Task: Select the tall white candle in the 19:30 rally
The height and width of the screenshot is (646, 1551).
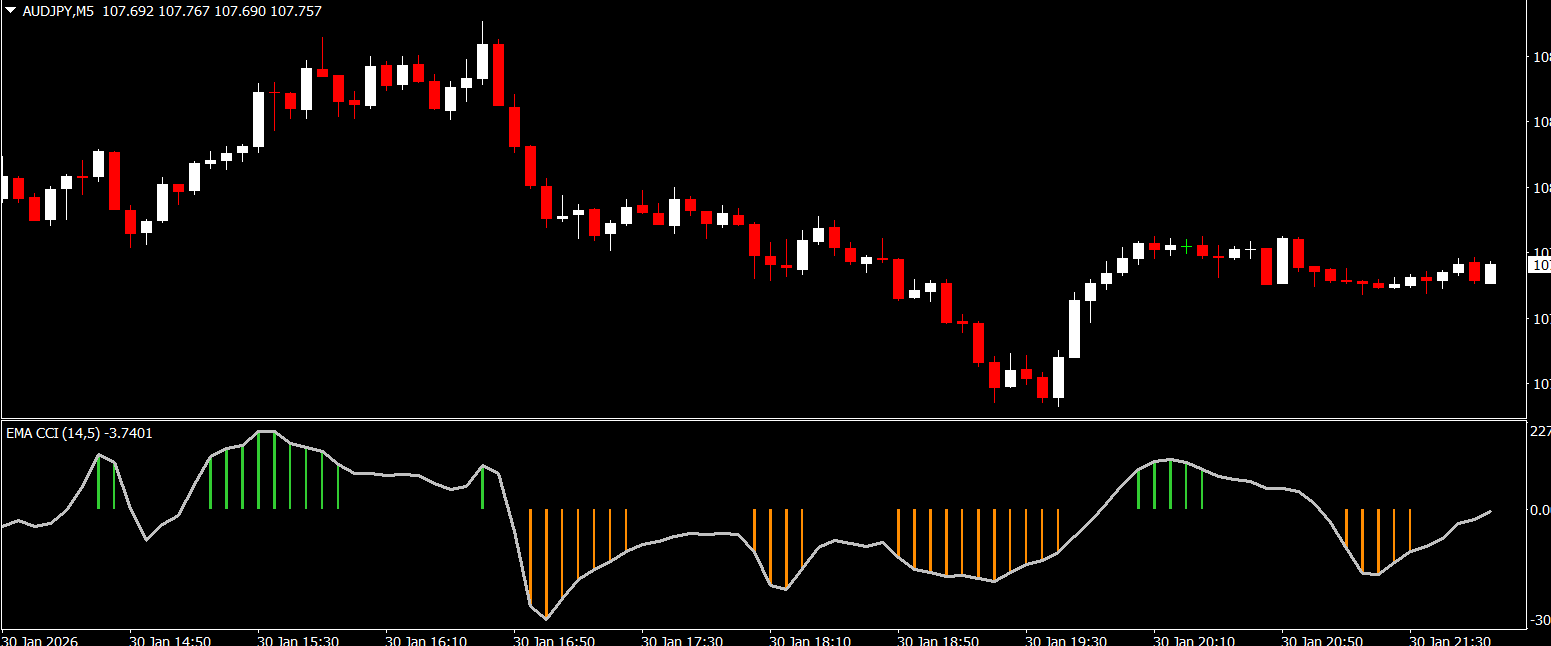Action: [1074, 328]
